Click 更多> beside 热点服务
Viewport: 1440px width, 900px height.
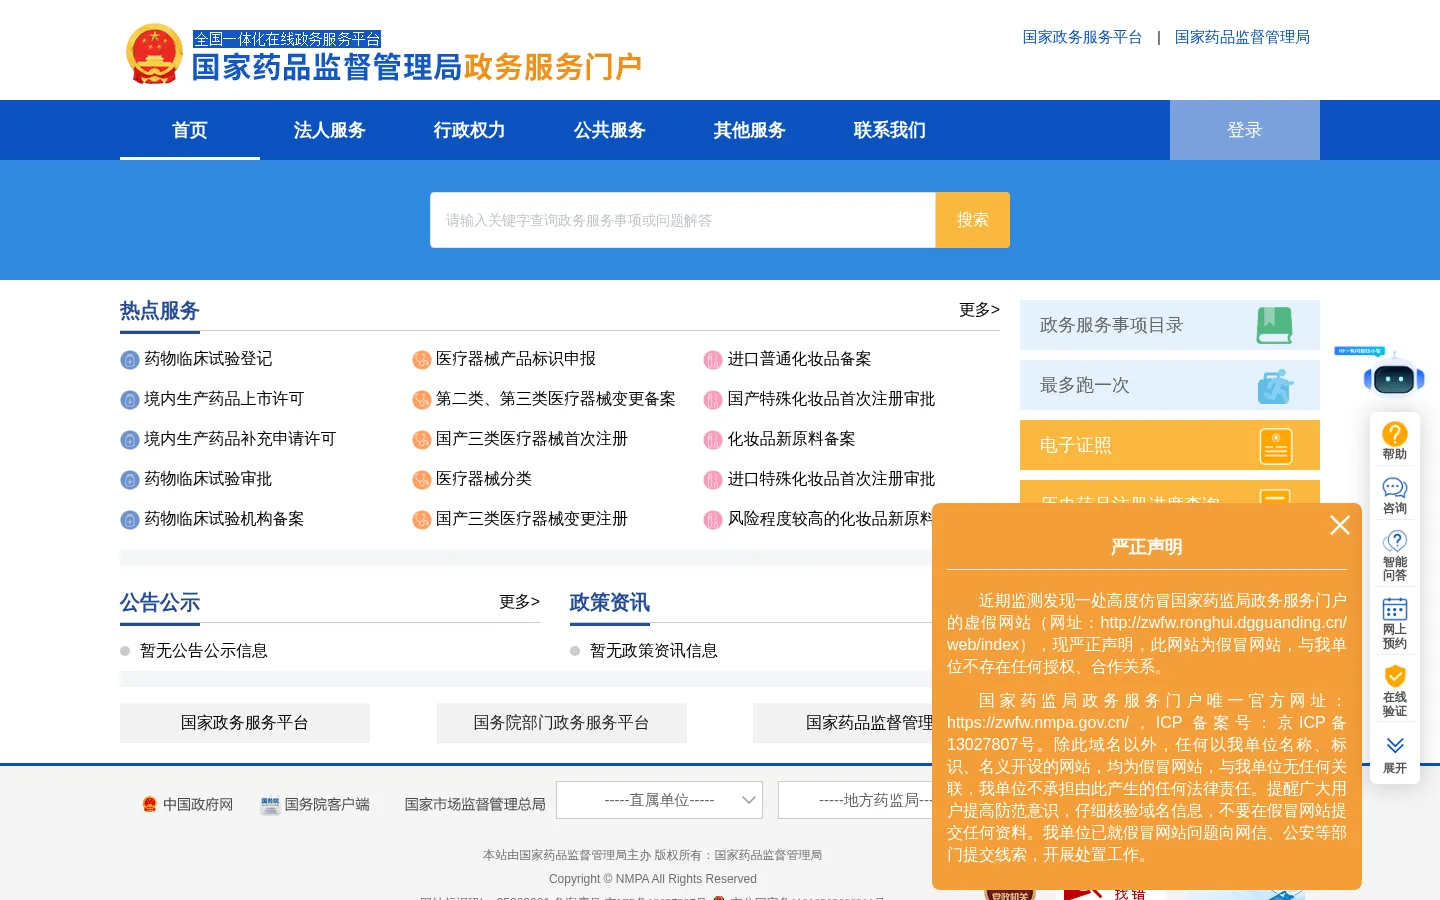[979, 310]
